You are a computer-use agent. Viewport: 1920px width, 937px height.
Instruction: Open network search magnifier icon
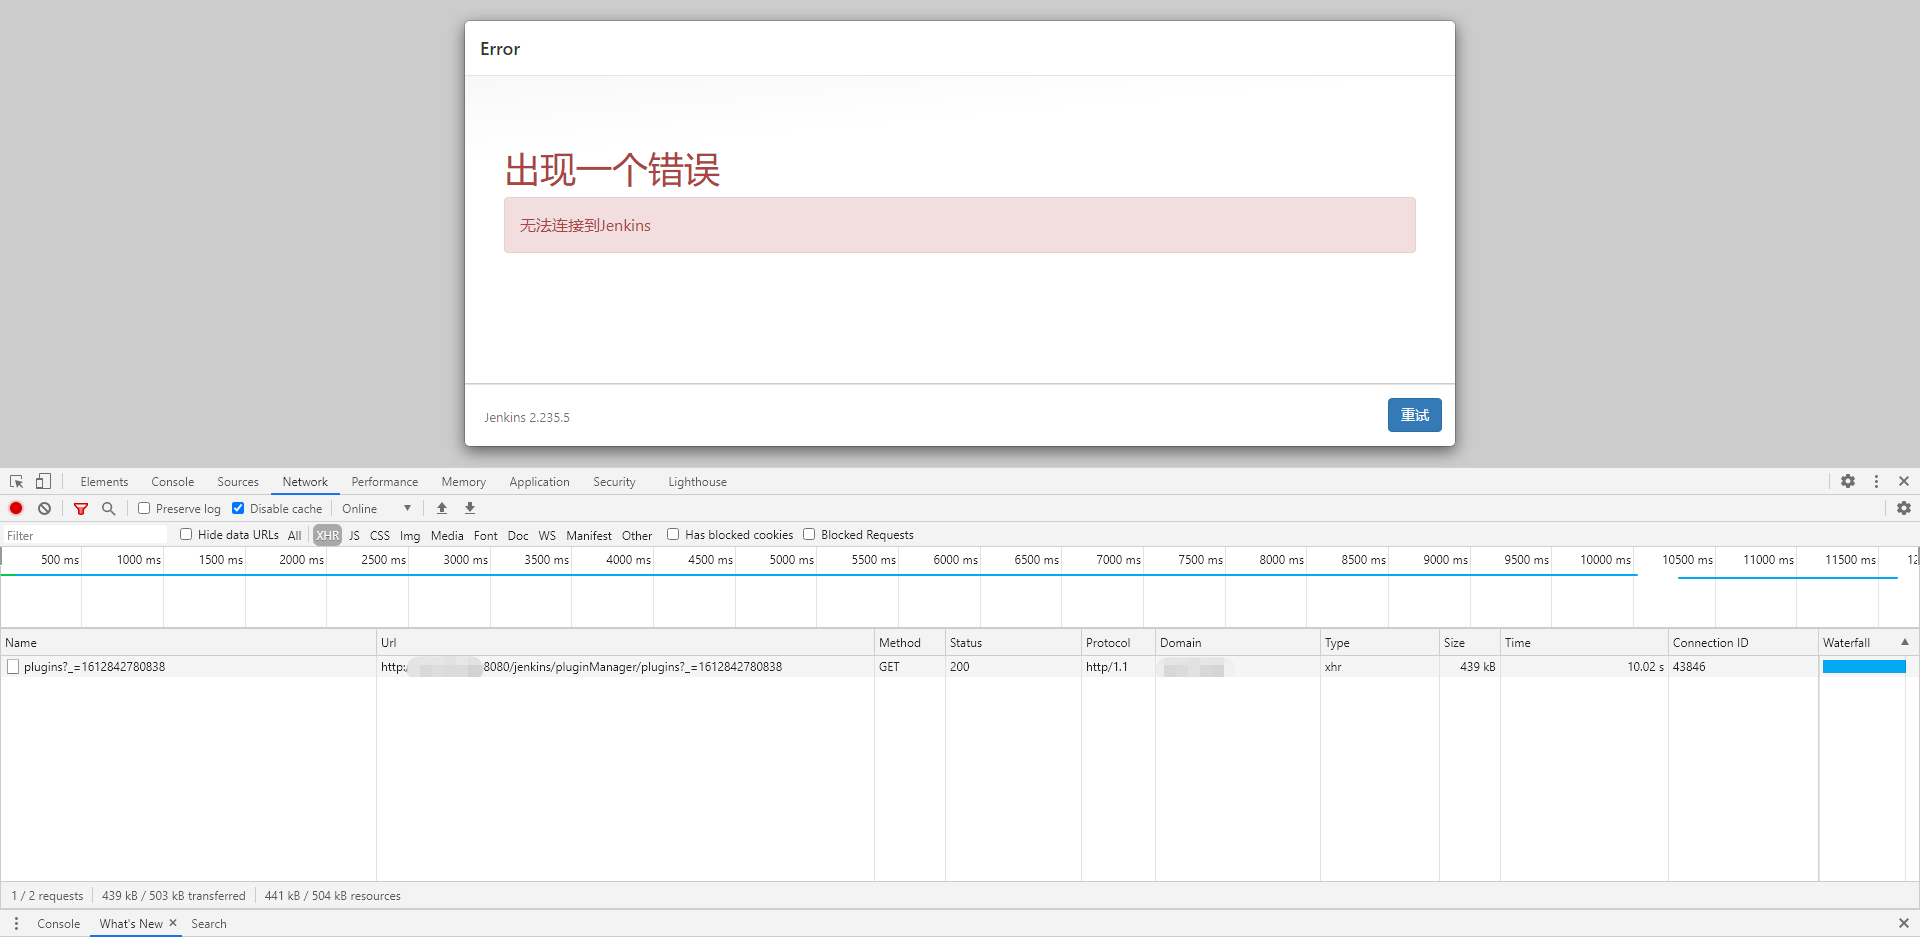coord(109,508)
